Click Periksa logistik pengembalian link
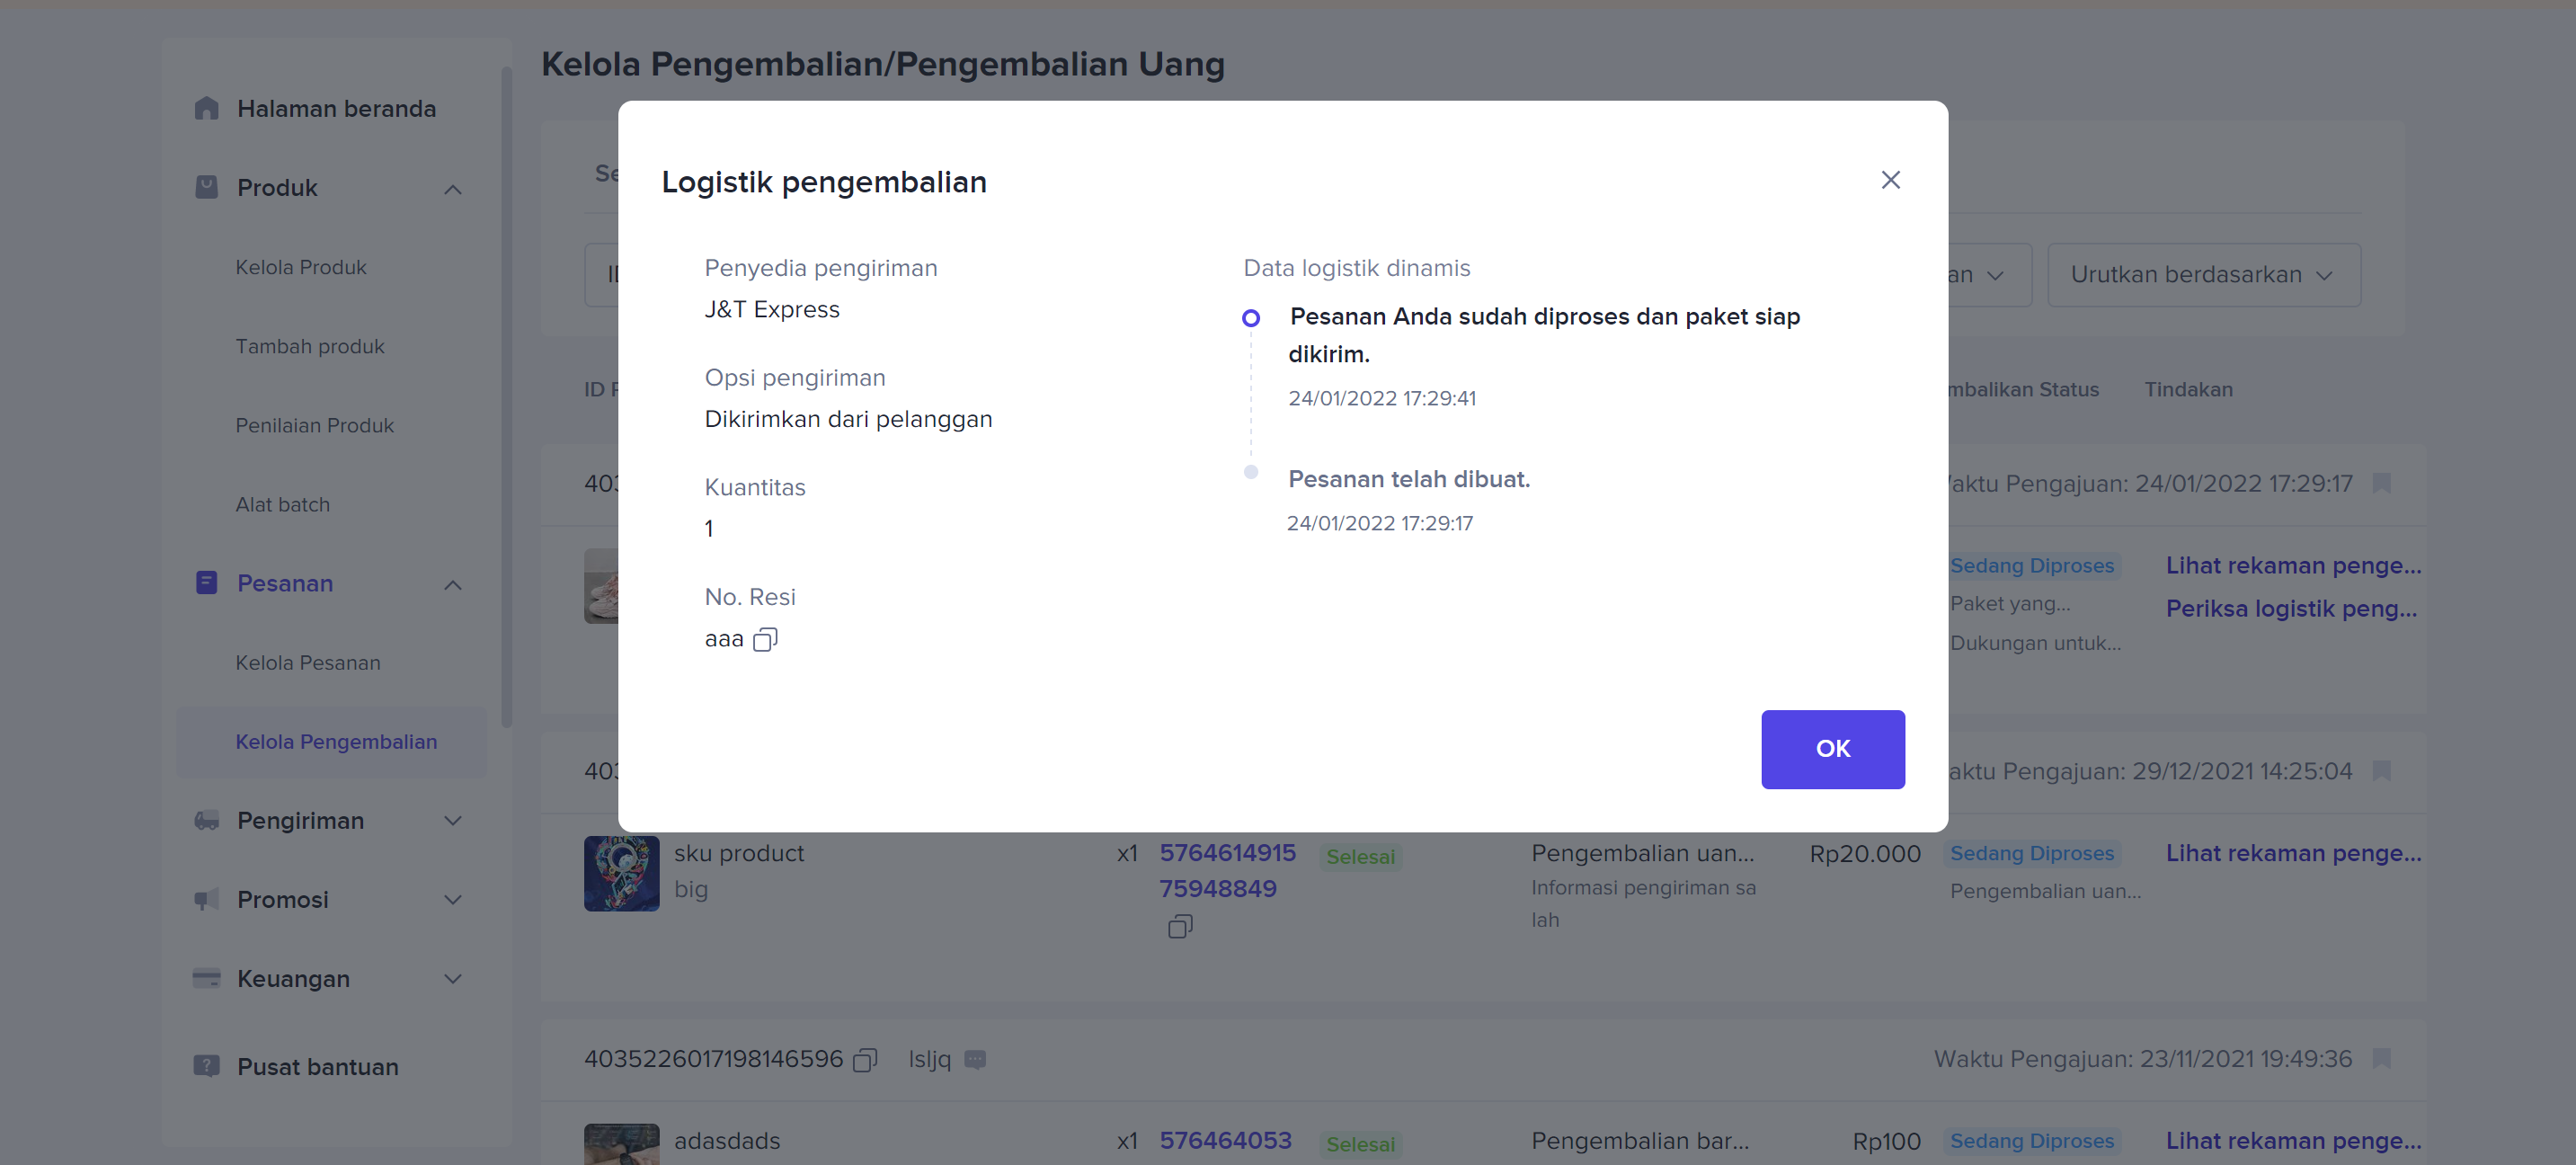2576x1165 pixels. click(2291, 608)
